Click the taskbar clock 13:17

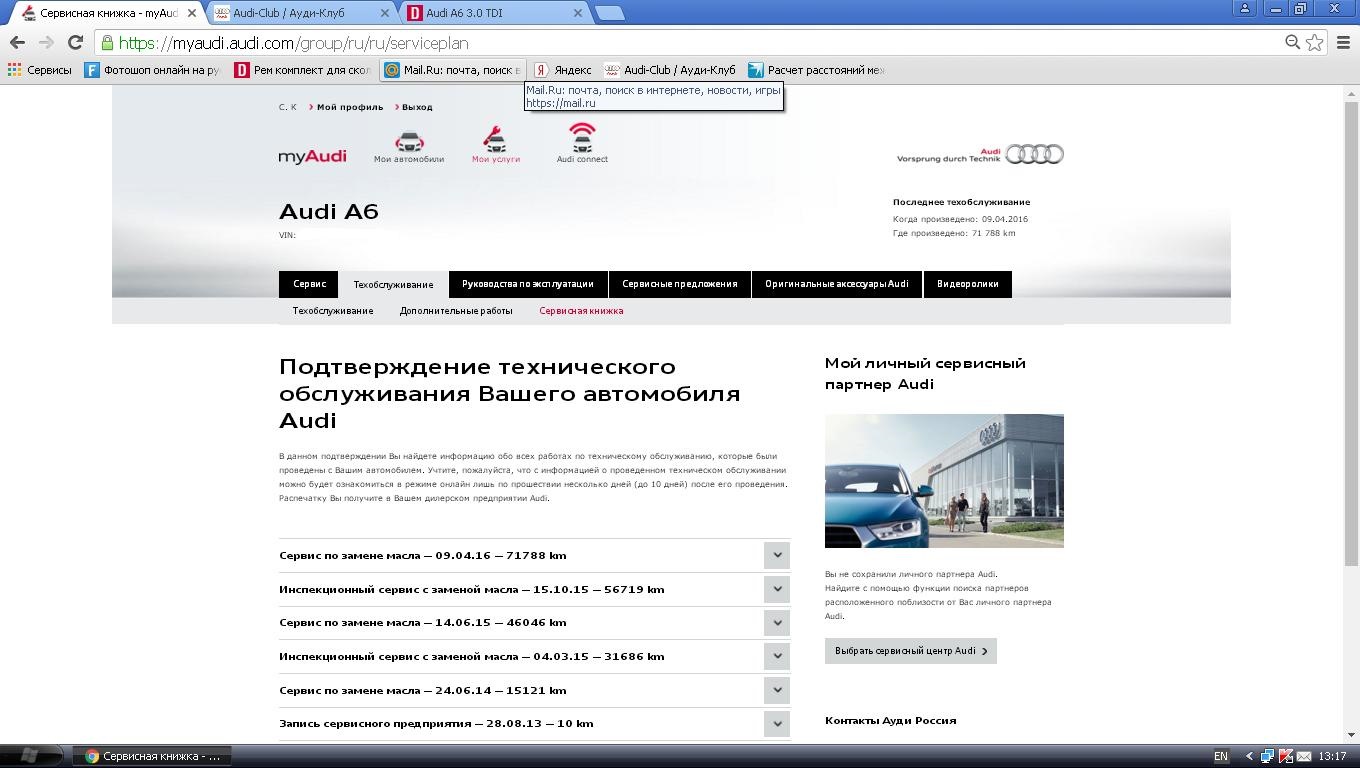click(x=1332, y=757)
